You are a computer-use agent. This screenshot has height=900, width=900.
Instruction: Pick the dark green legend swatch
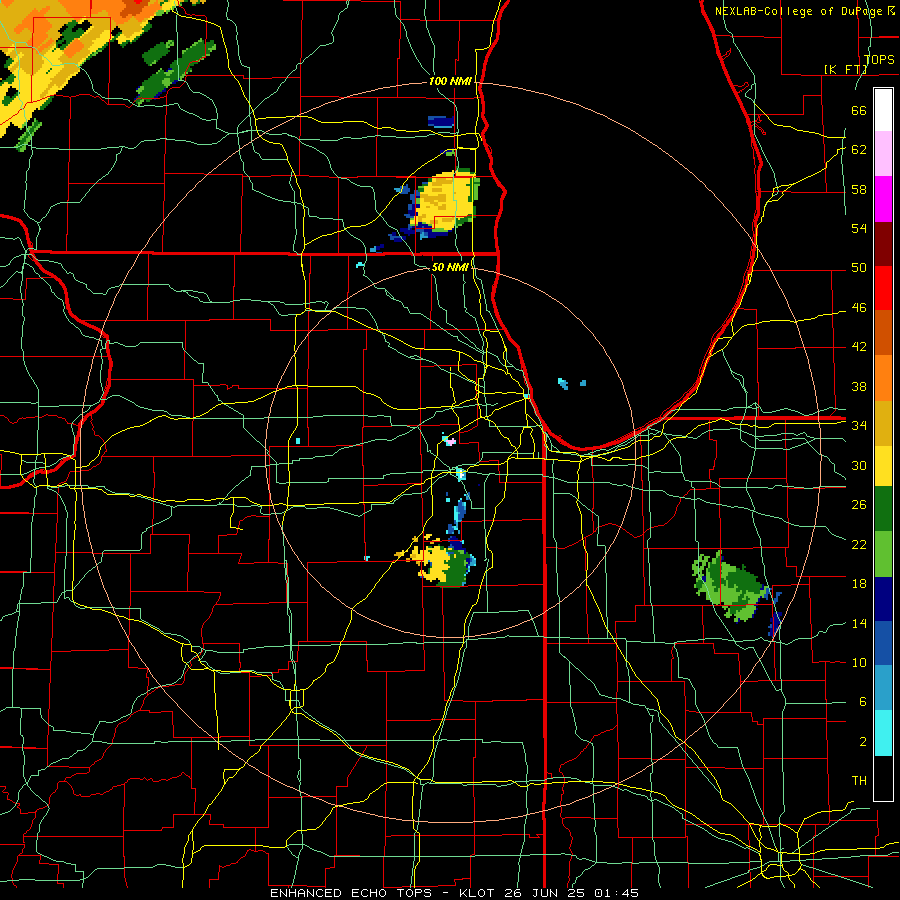[883, 509]
